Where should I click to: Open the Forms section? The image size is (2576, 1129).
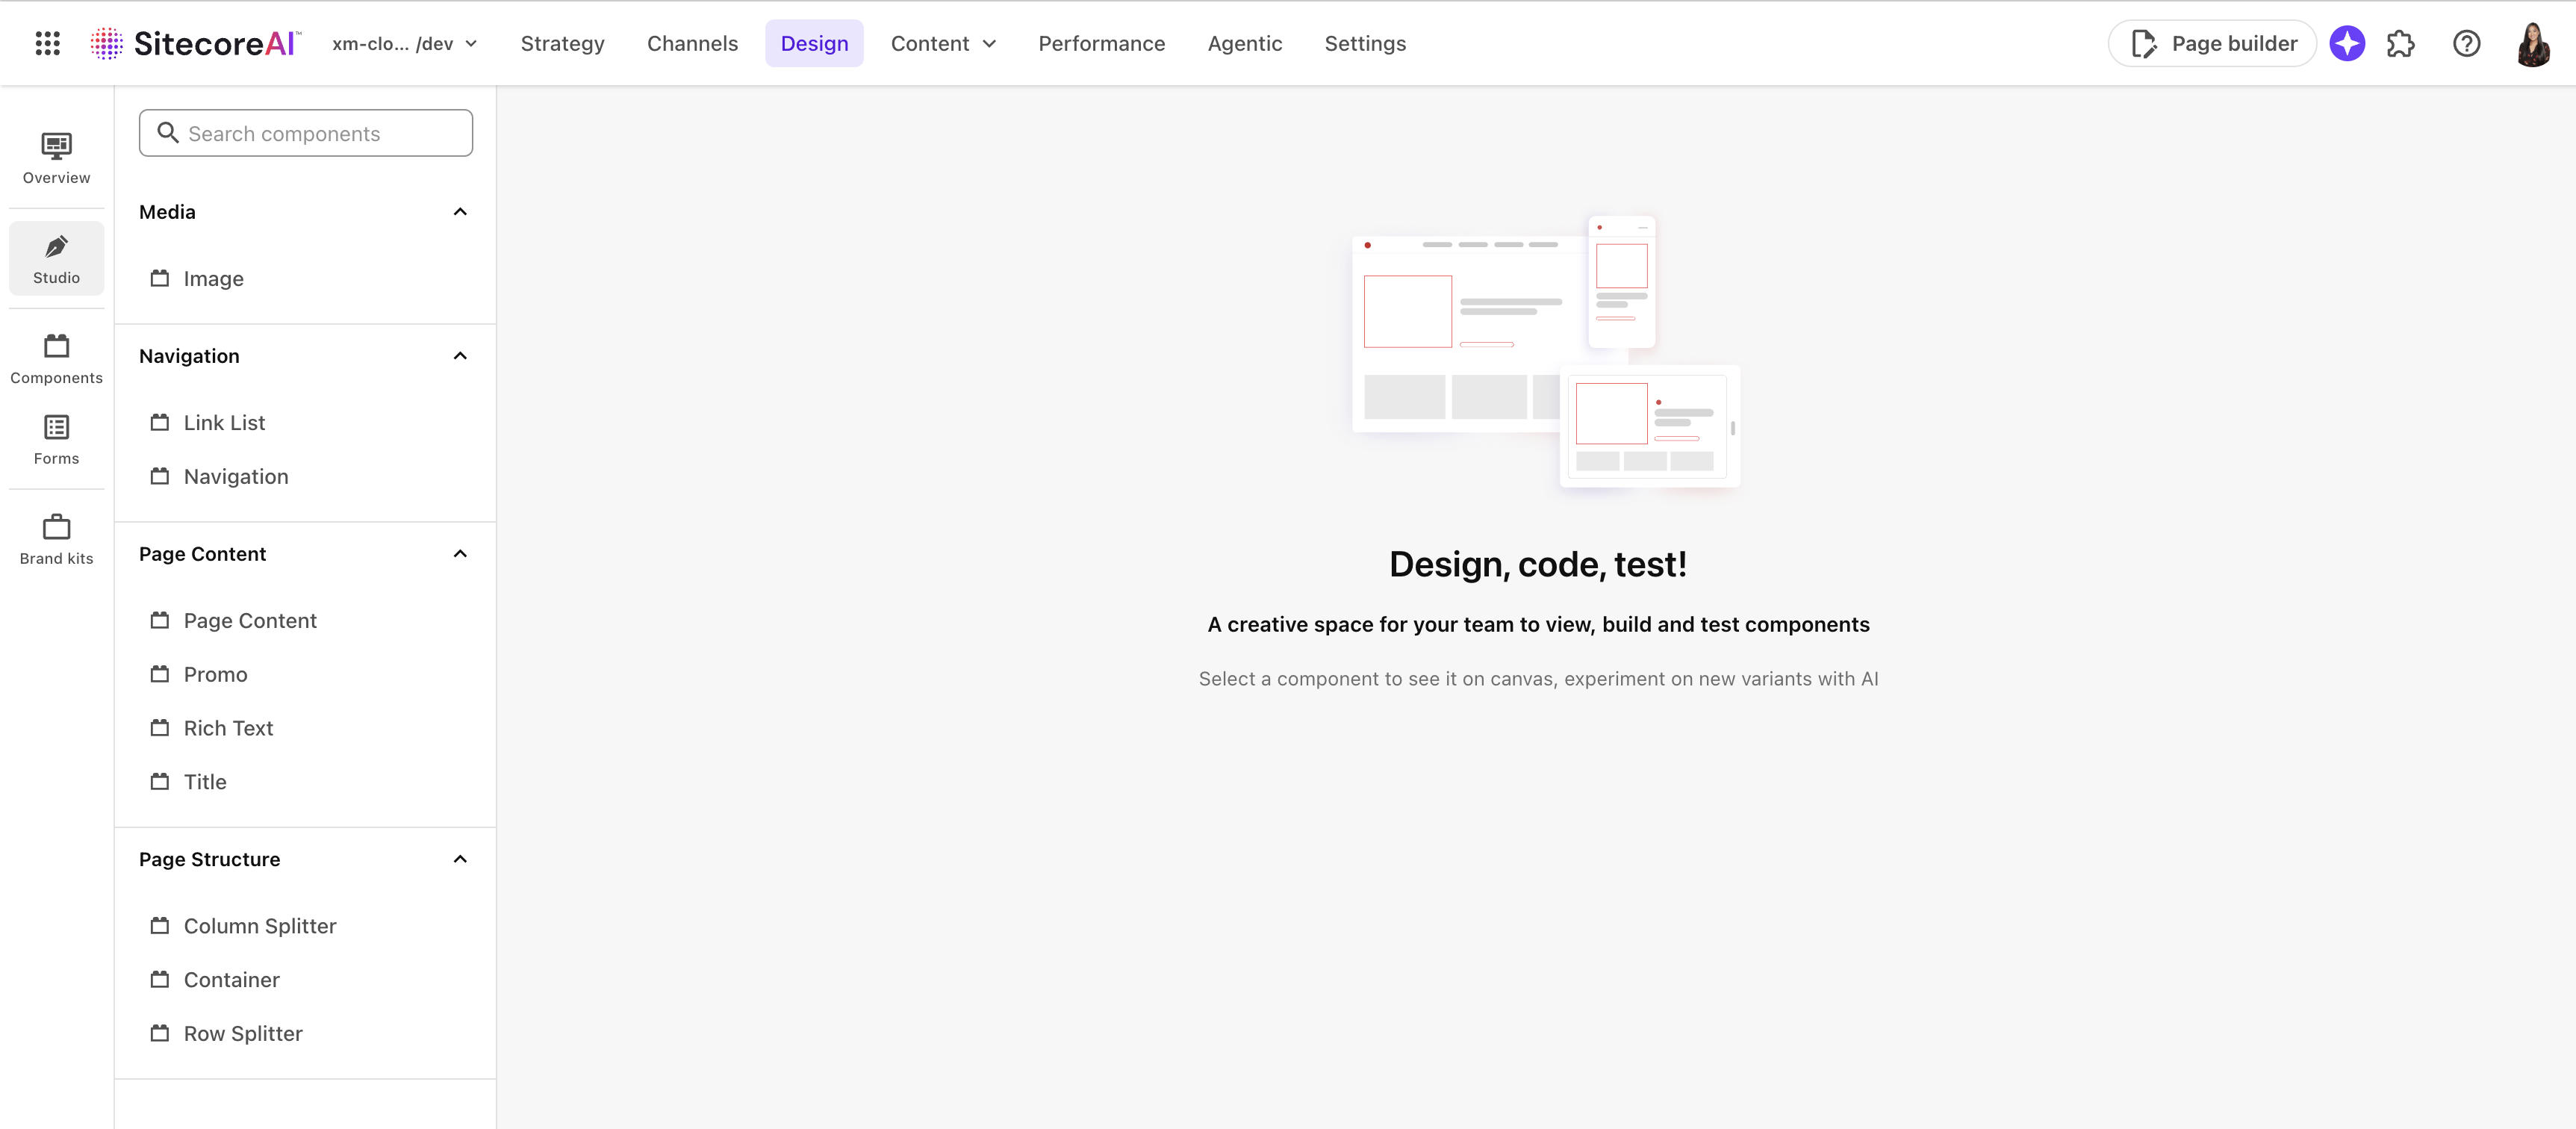coord(56,440)
